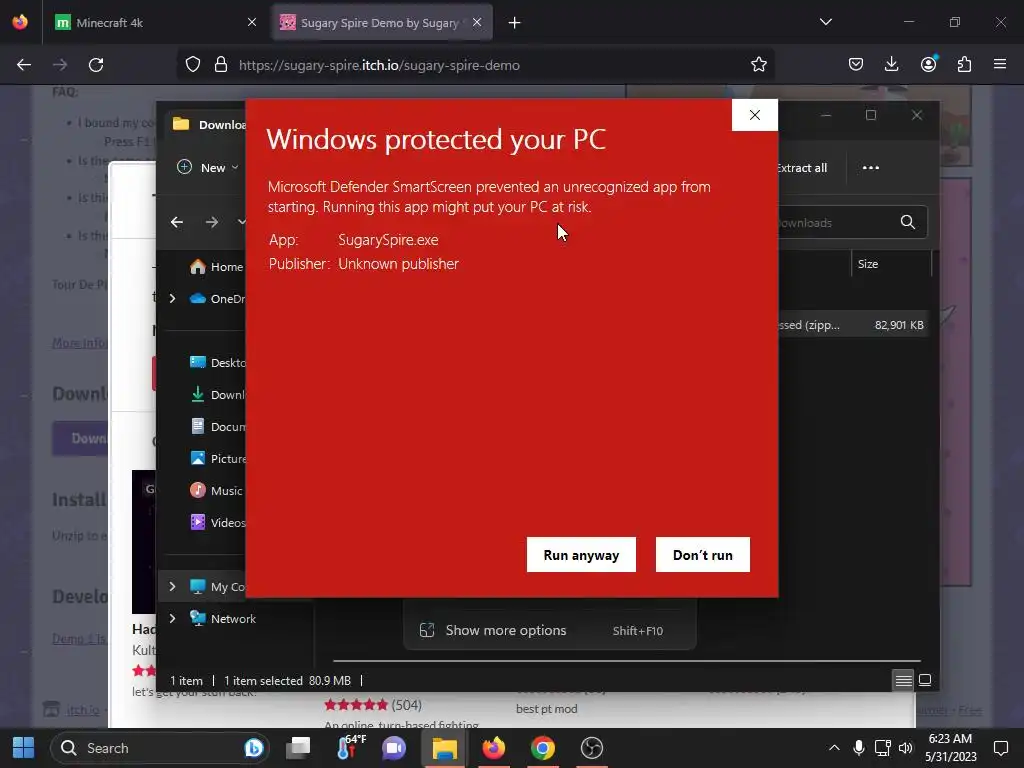This screenshot has height=768, width=1024.
Task: Go back in Firefox
Action: [x=24, y=65]
